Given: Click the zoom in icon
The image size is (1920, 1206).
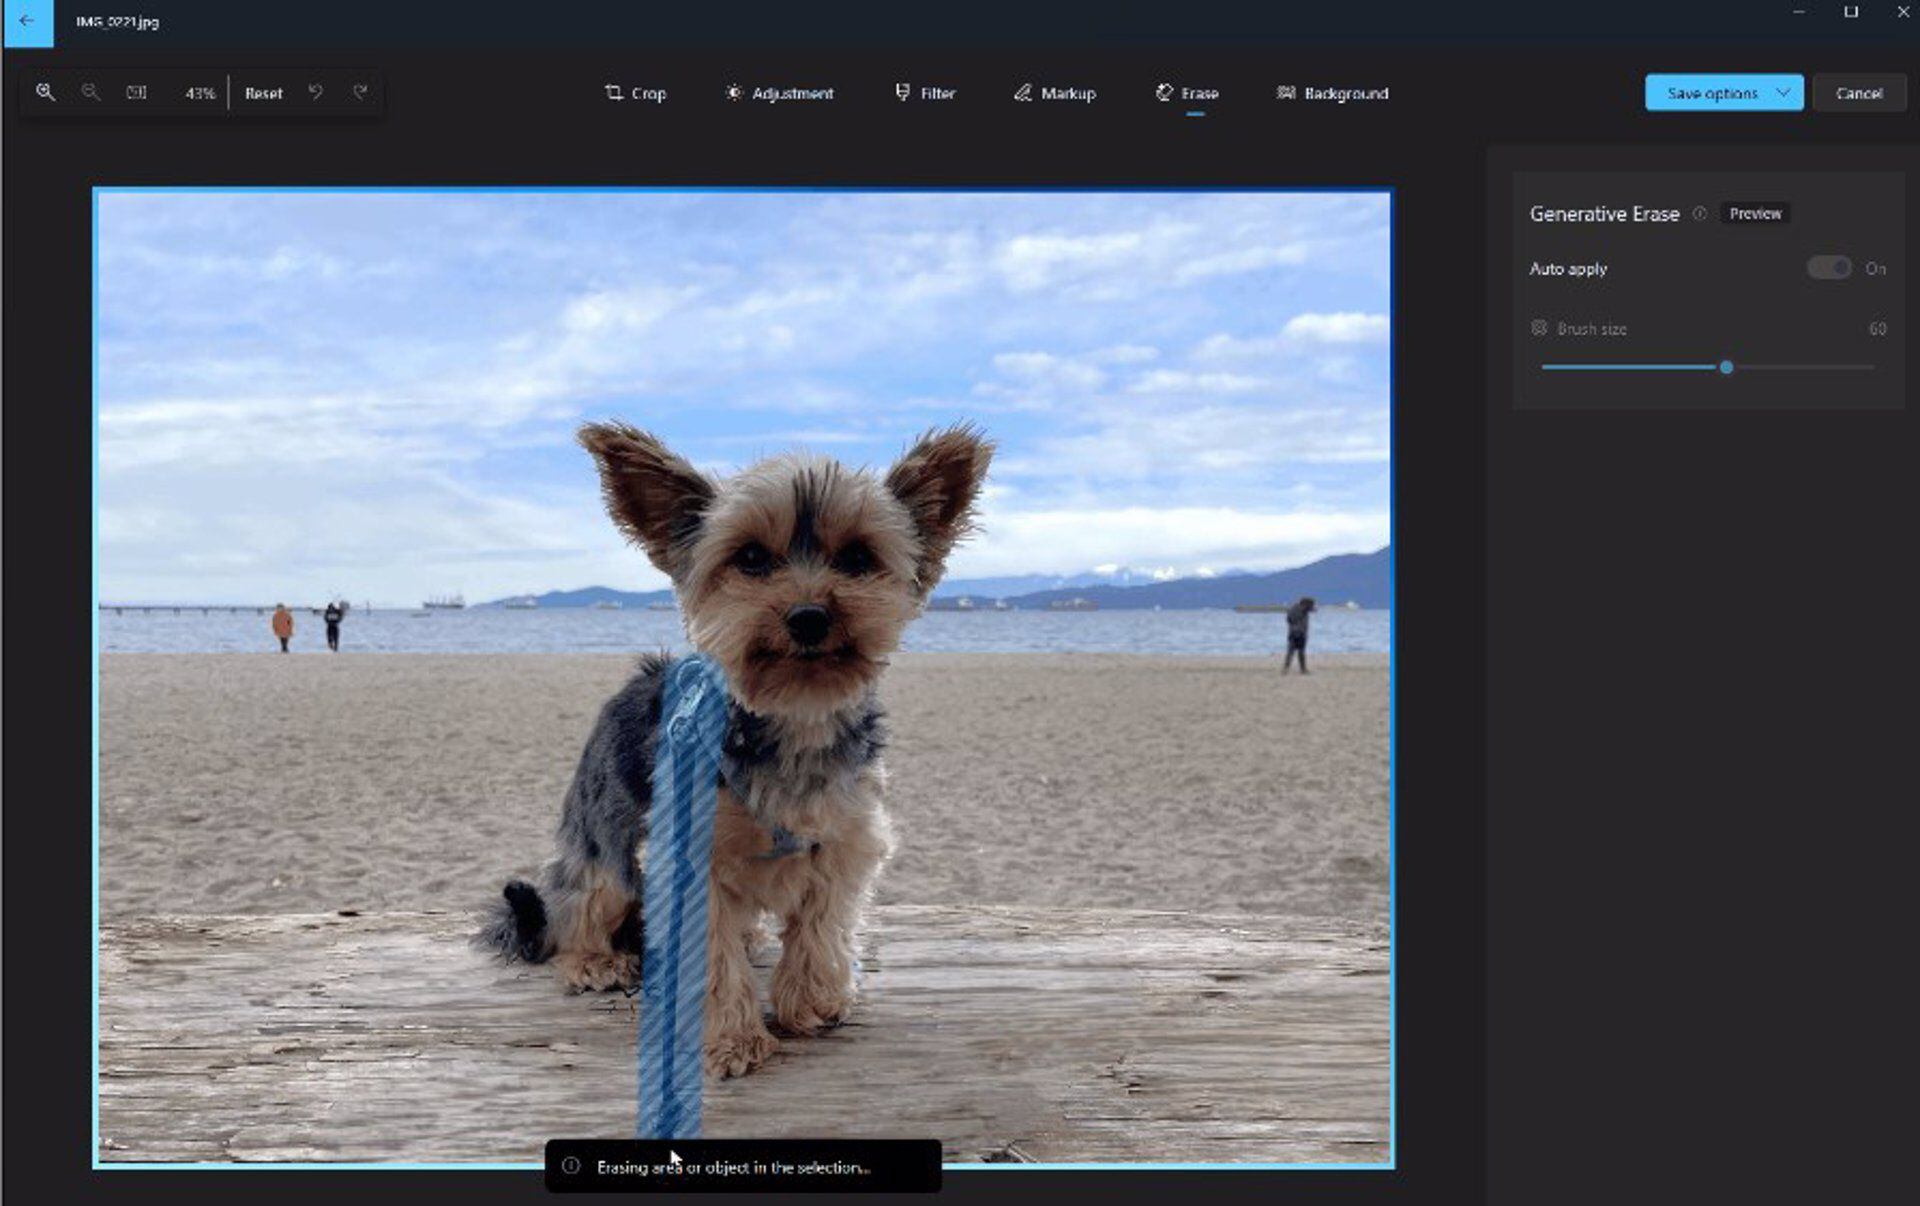Looking at the screenshot, I should (46, 92).
